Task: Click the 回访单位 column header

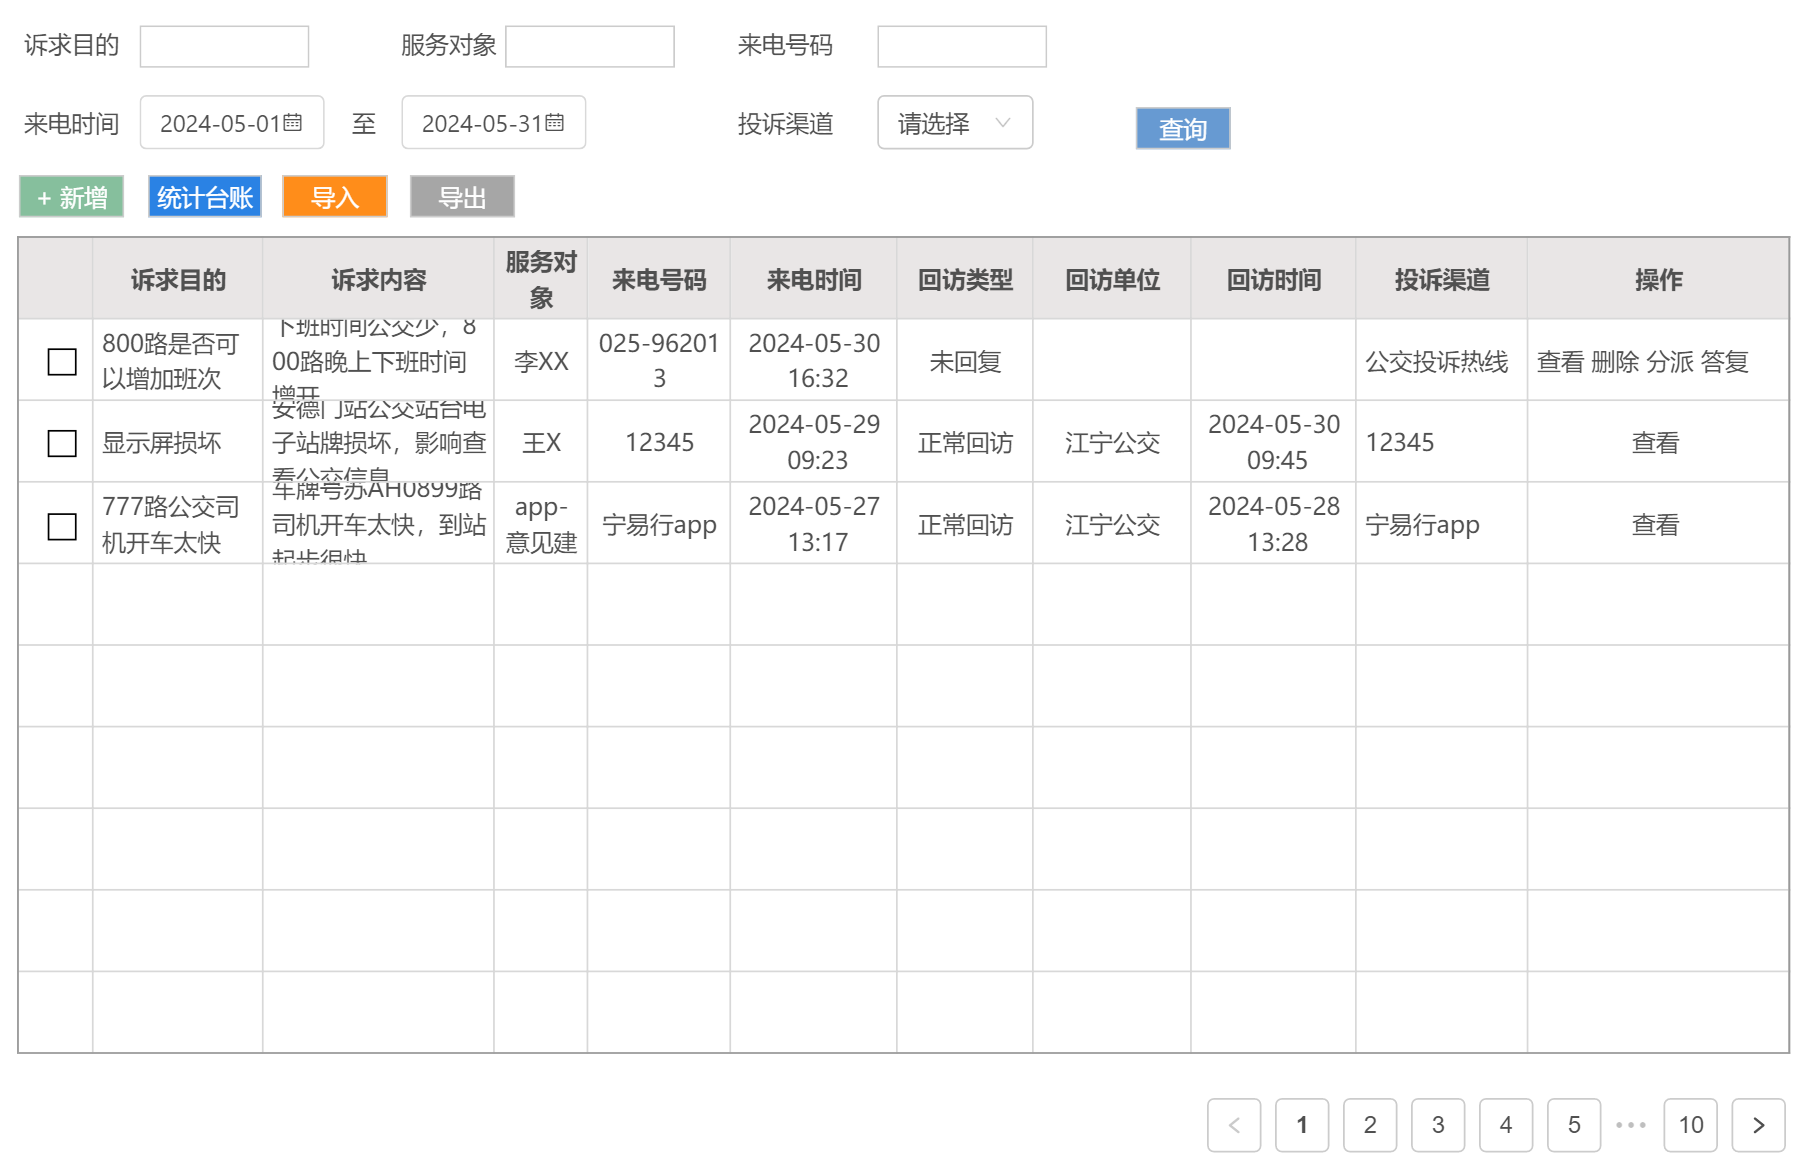Action: coord(1112,279)
